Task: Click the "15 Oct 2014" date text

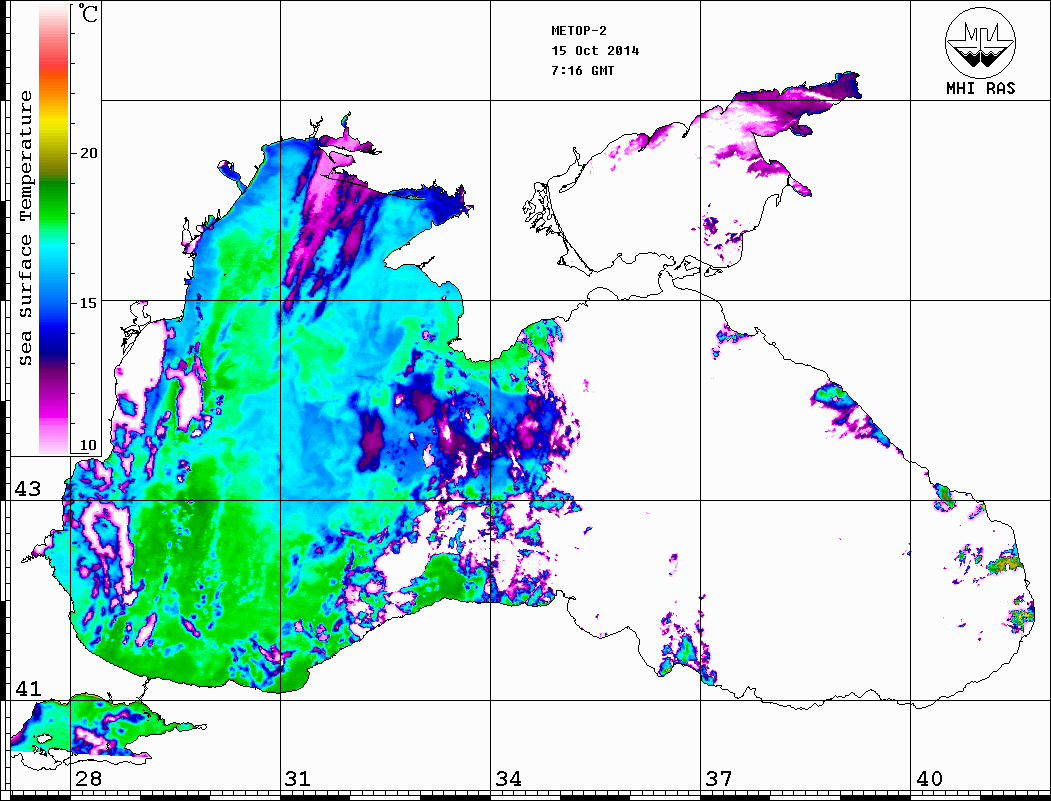Action: (595, 51)
